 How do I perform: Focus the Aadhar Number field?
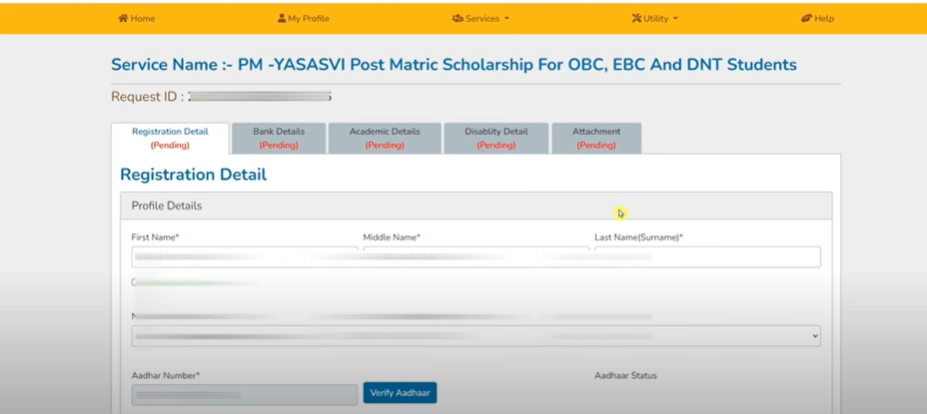245,394
